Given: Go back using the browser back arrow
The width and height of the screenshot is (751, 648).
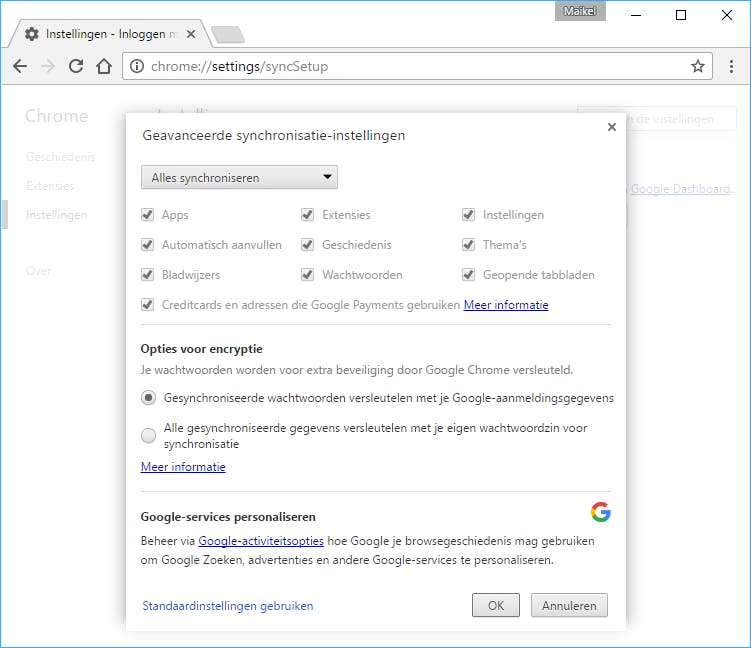Looking at the screenshot, I should 20,66.
